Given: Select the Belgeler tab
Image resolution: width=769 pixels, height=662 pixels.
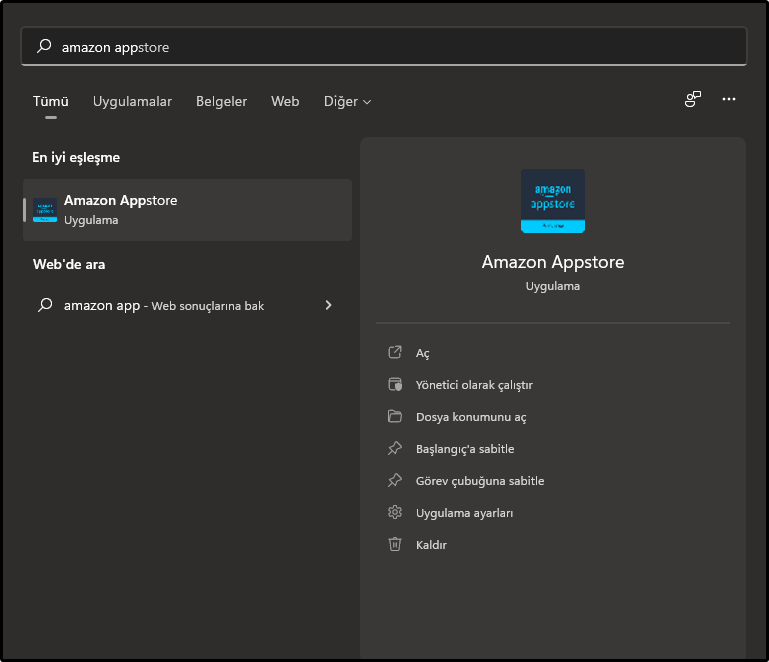Looking at the screenshot, I should [x=221, y=101].
